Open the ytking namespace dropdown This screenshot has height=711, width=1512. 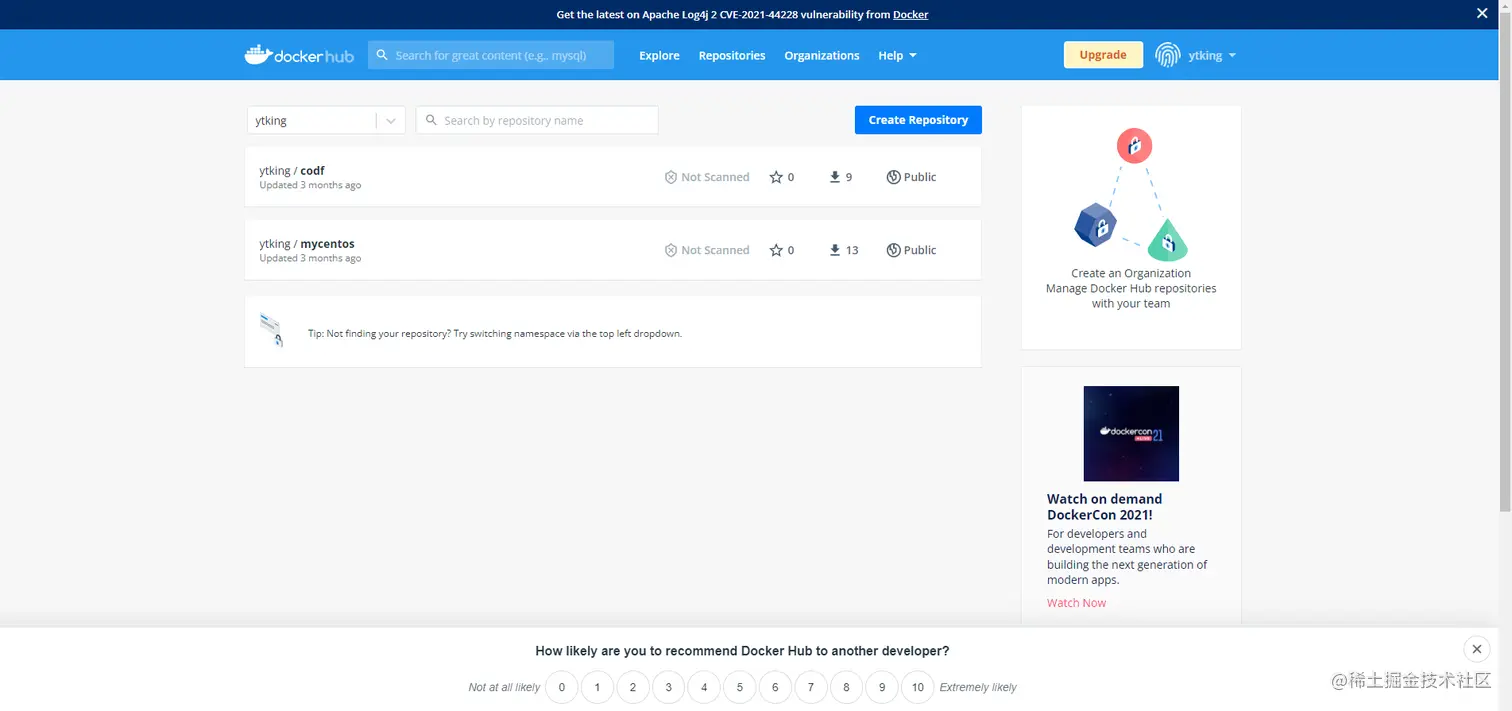tap(326, 120)
